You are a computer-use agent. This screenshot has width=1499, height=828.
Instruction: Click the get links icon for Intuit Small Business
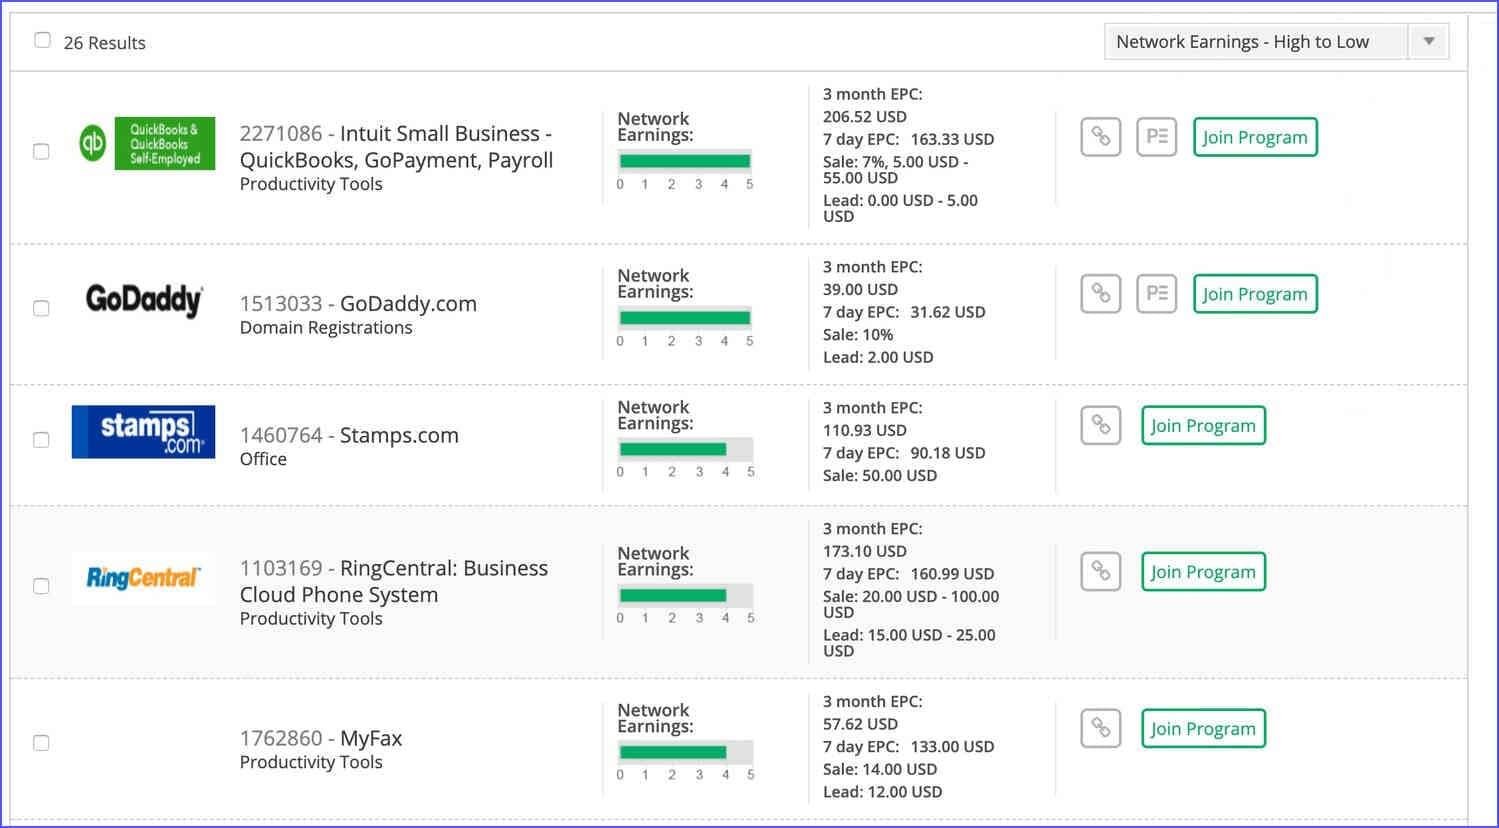tap(1100, 137)
